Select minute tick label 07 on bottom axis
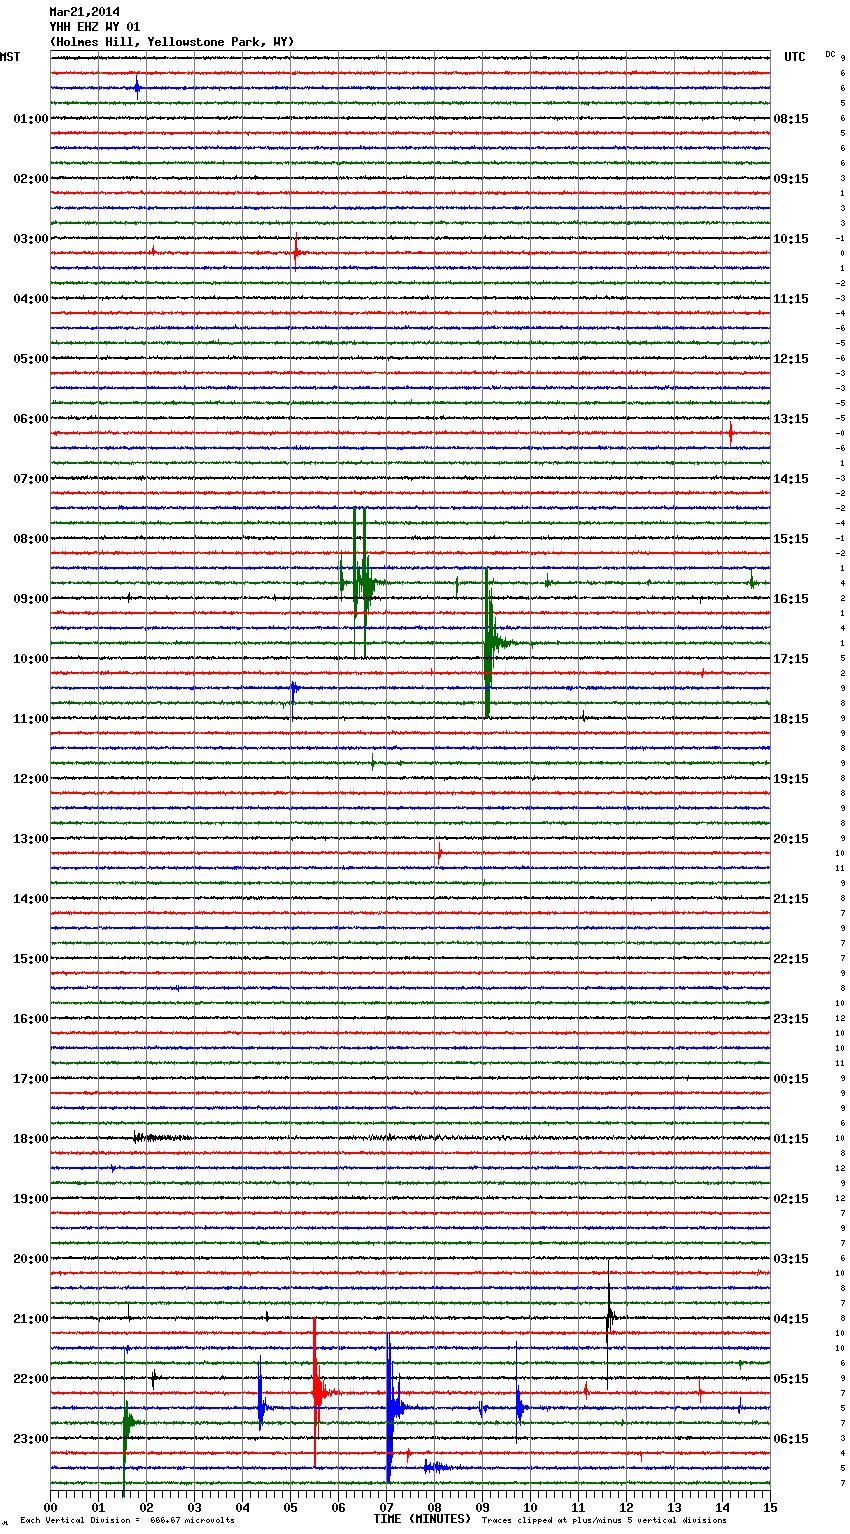Image resolution: width=850 pixels, height=1534 pixels. click(386, 1507)
